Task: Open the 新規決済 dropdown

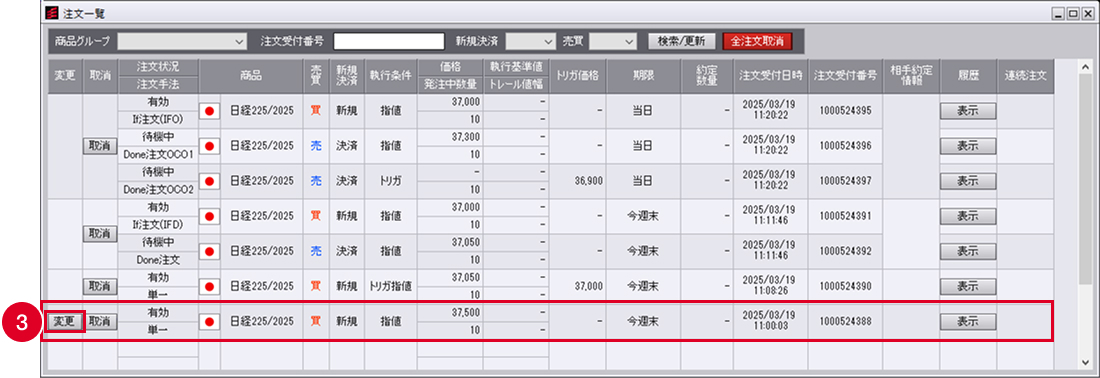Action: click(x=531, y=41)
